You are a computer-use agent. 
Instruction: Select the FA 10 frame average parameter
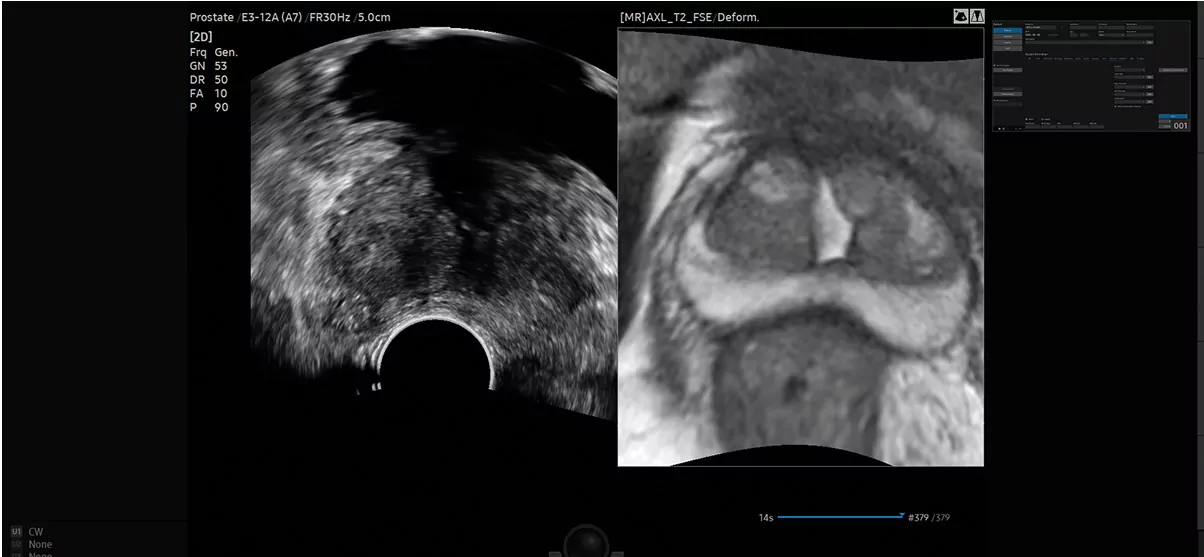209,93
